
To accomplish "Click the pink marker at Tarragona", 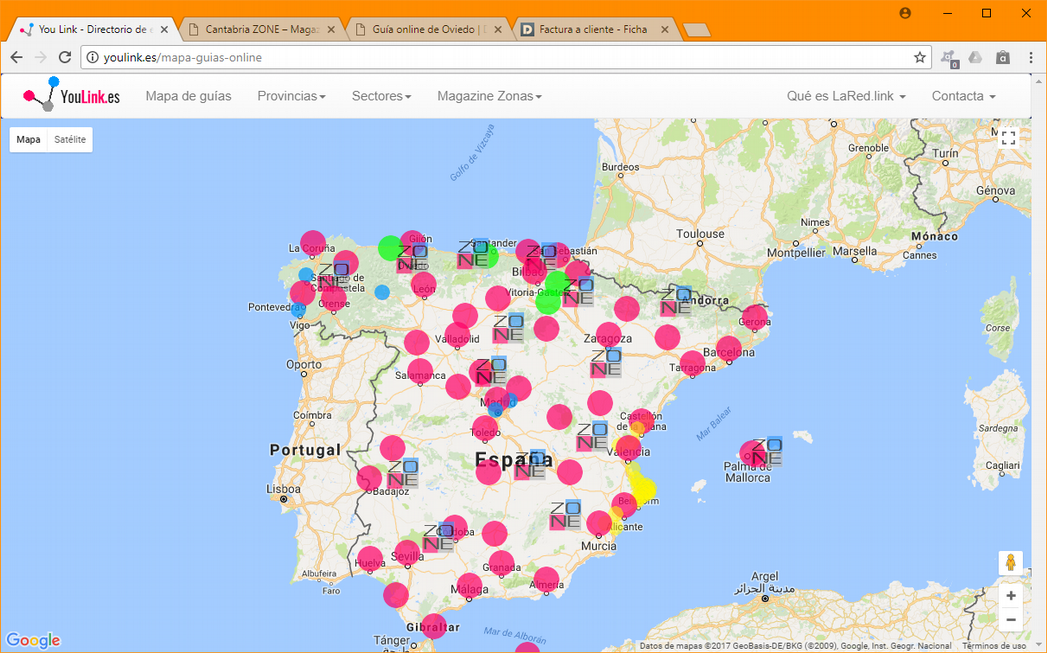I will pos(692,364).
